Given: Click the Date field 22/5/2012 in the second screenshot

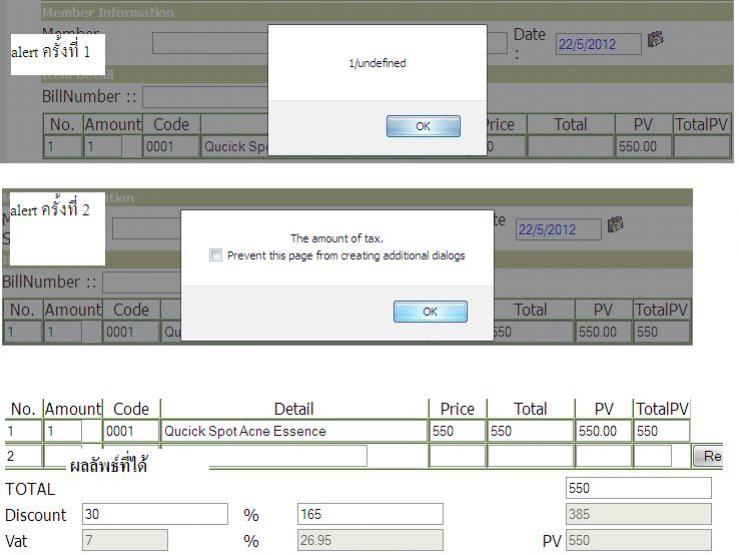Looking at the screenshot, I should 558,229.
